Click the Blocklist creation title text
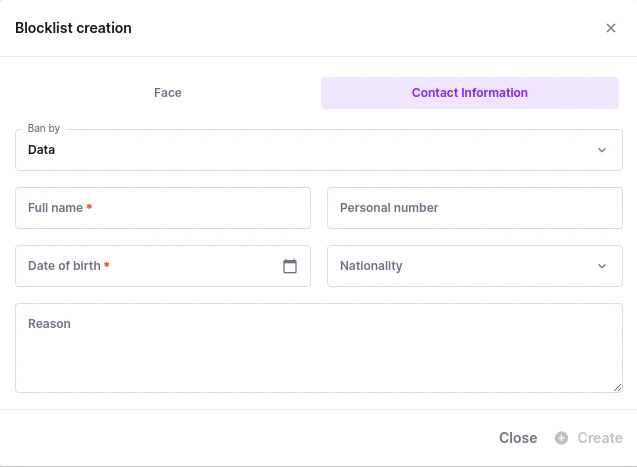637x467 pixels. click(73, 28)
